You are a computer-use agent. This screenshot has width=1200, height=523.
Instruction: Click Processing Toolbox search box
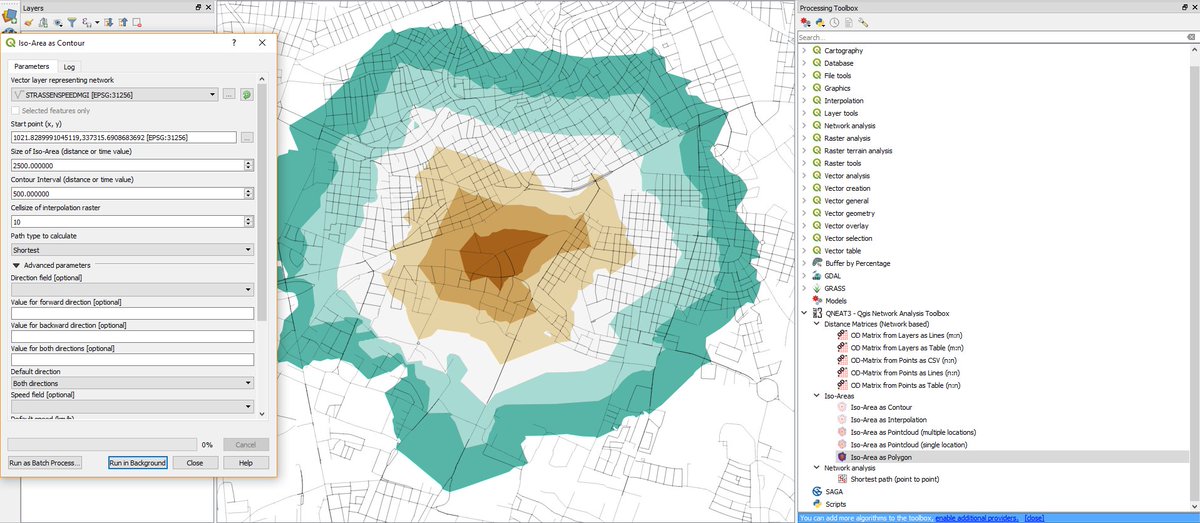point(990,37)
